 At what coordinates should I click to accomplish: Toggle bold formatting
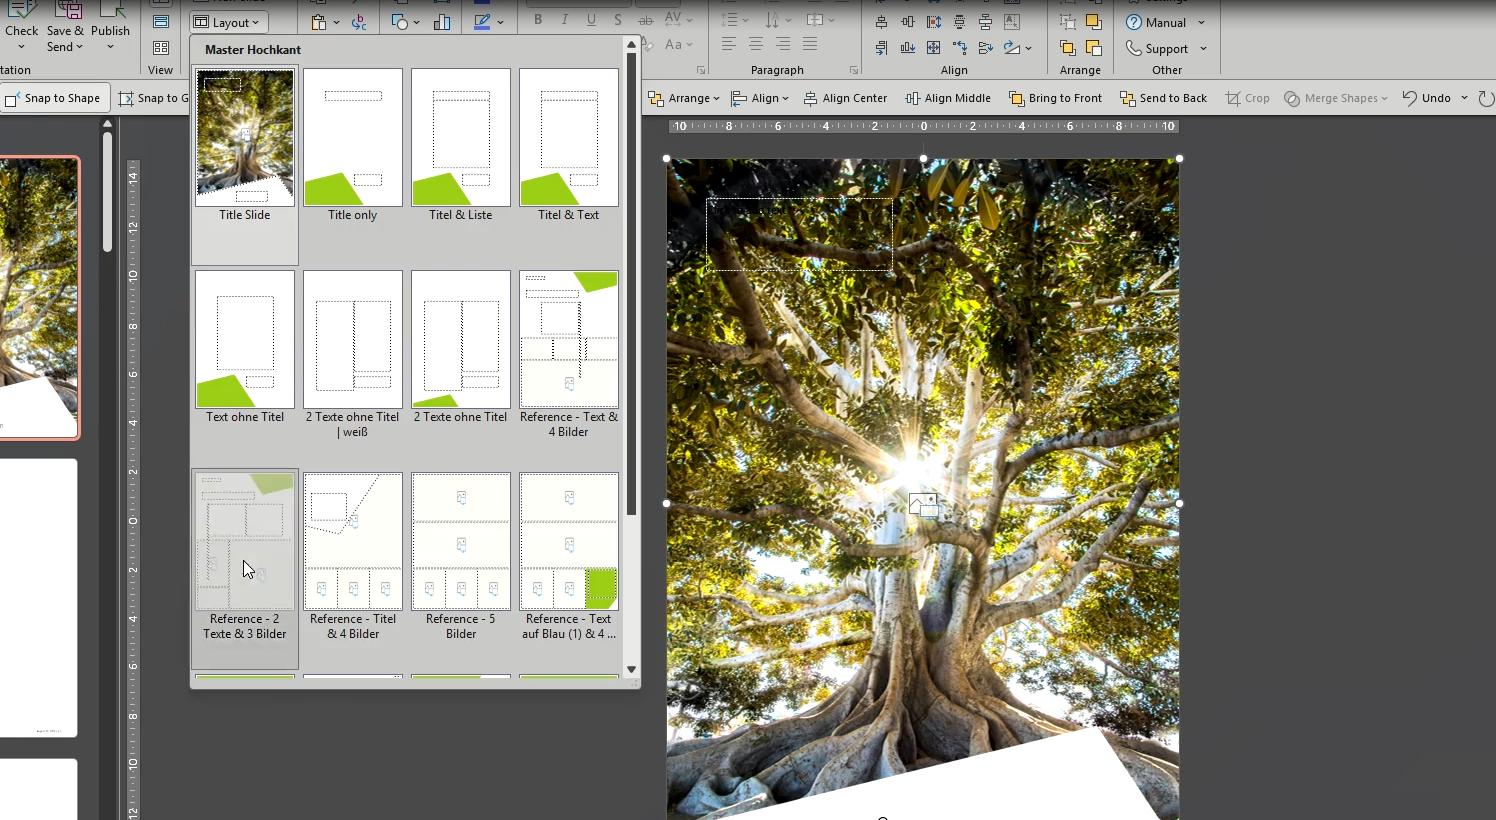point(538,20)
